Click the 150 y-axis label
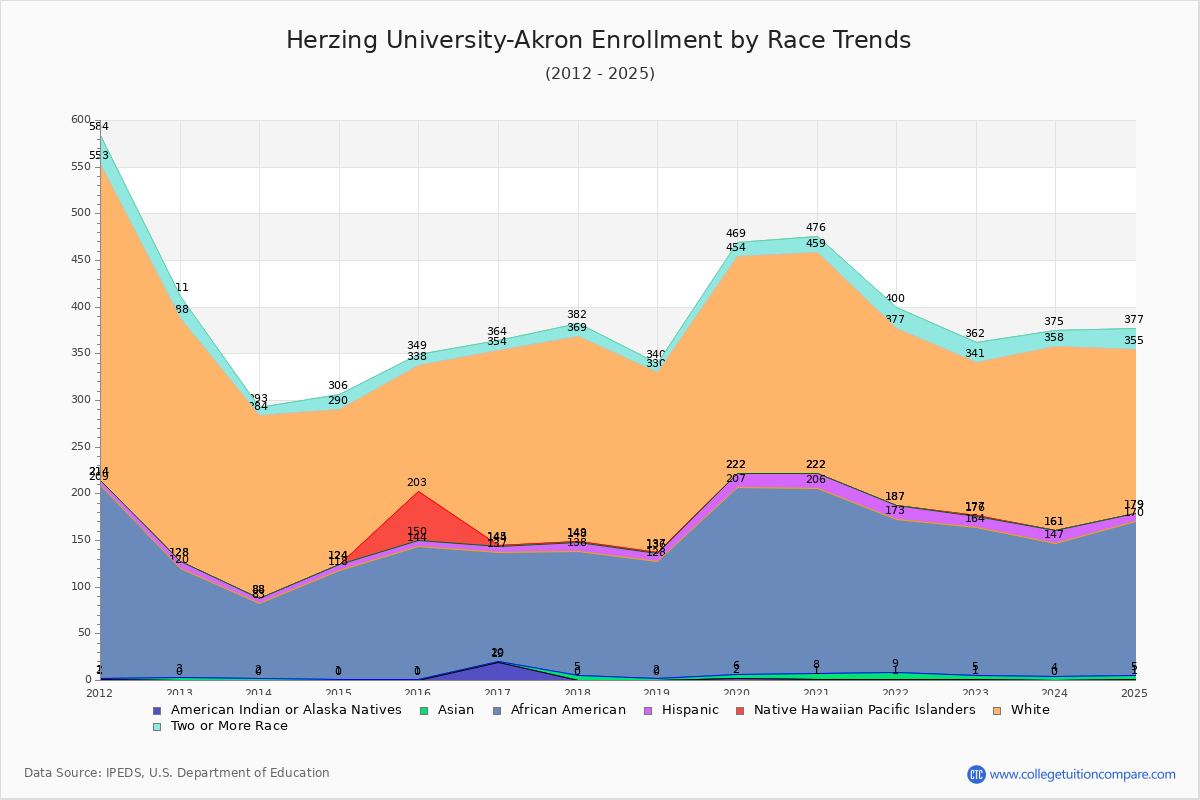The width and height of the screenshot is (1200, 800). pos(80,540)
